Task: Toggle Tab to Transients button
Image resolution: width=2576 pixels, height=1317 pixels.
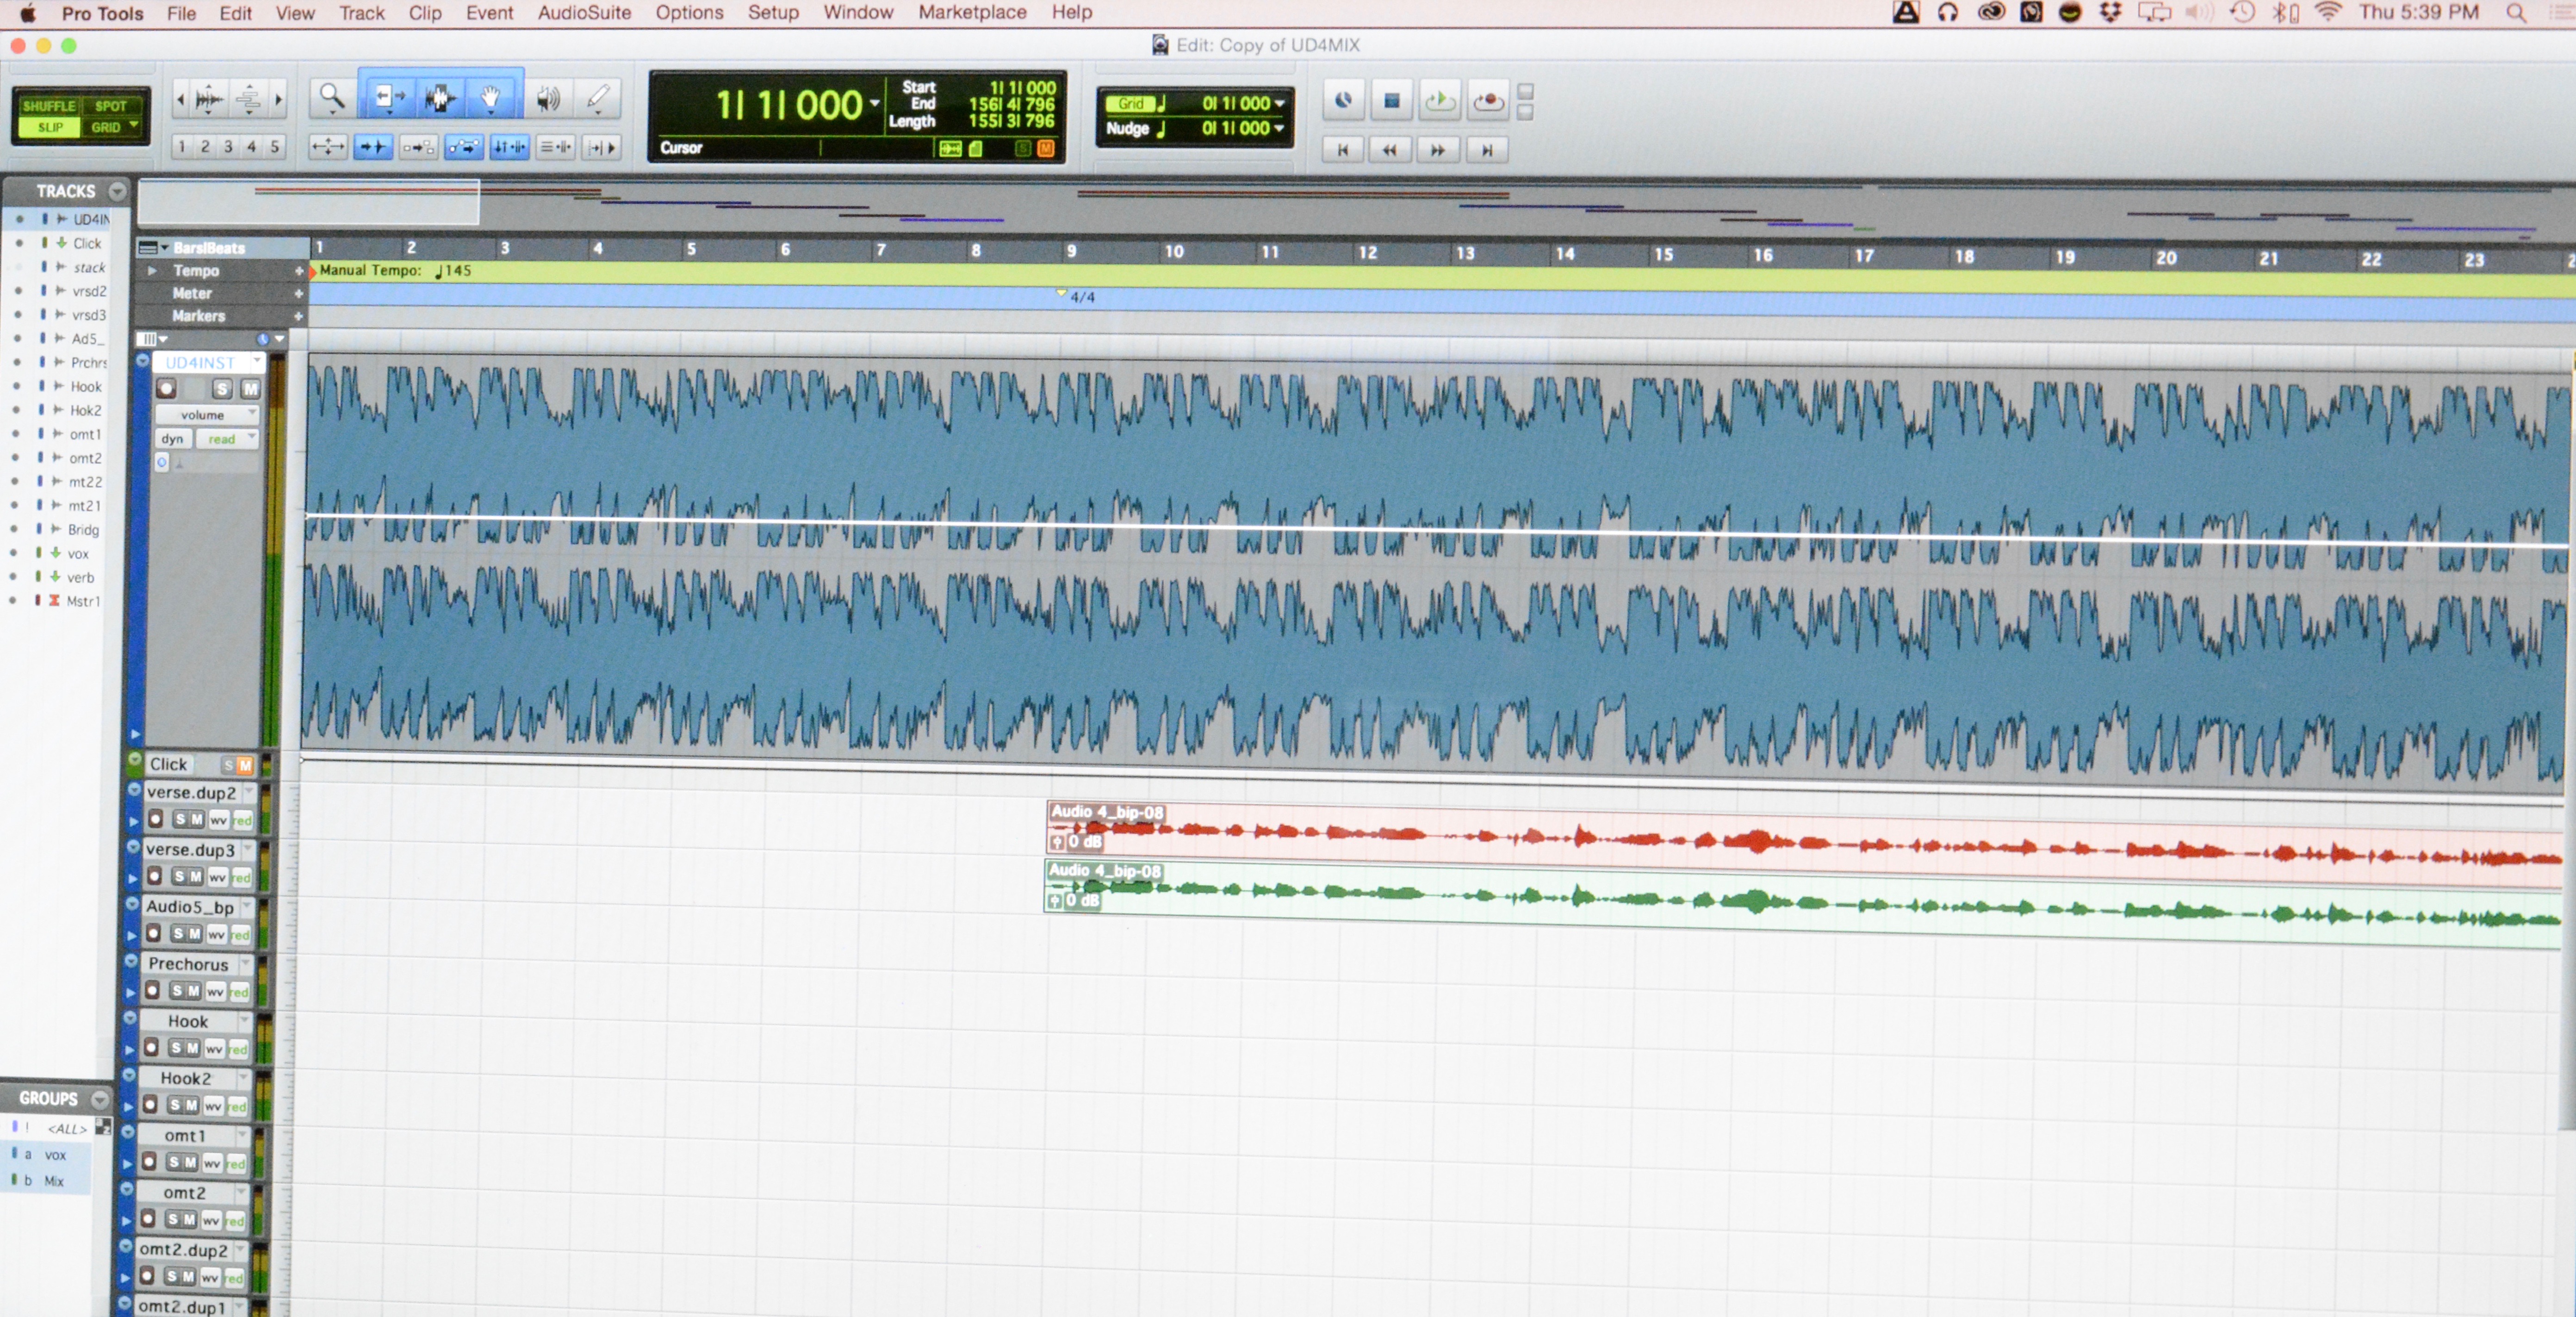Action: (x=373, y=147)
